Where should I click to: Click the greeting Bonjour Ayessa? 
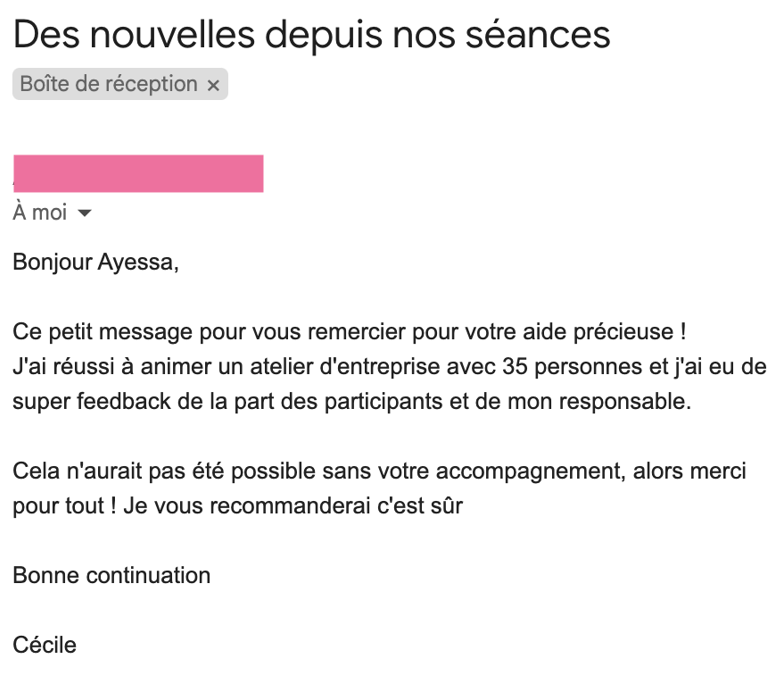pyautogui.click(x=96, y=262)
